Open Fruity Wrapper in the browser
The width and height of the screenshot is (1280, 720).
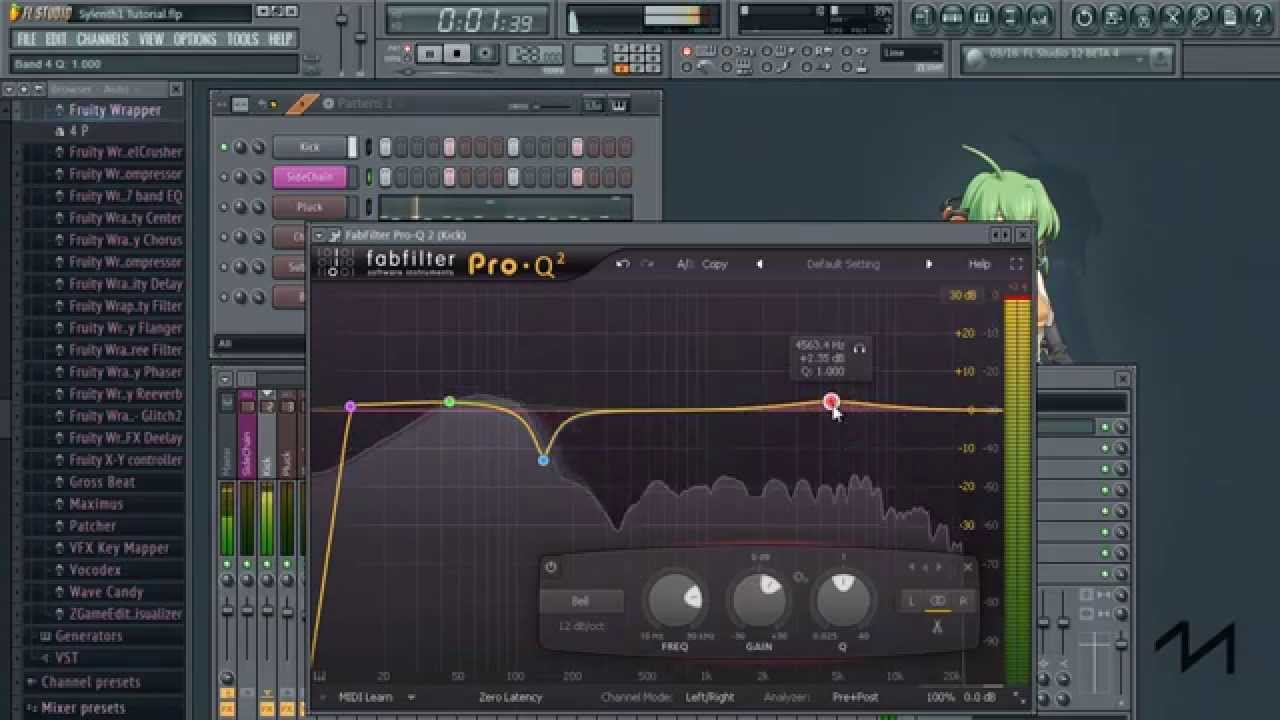click(x=114, y=110)
